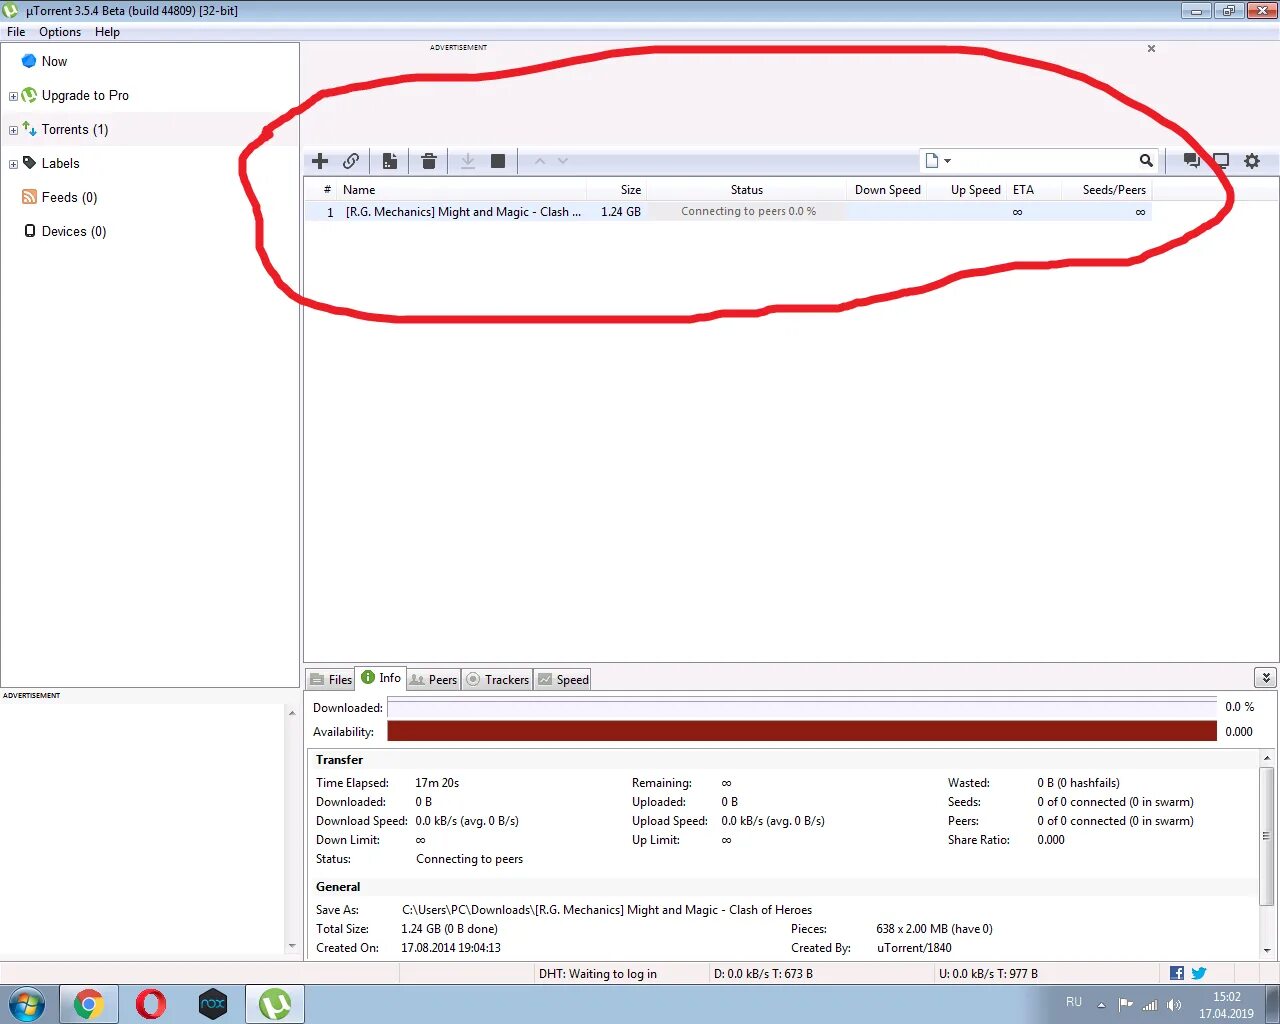This screenshot has height=1024, width=1280.
Task: Sort by Seeds/Peers column header
Action: 1109,190
